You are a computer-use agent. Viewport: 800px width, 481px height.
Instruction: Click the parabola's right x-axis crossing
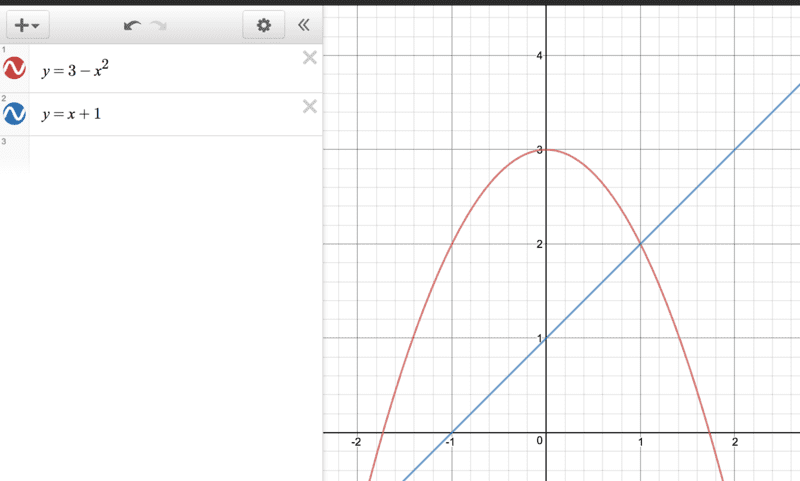pos(710,433)
